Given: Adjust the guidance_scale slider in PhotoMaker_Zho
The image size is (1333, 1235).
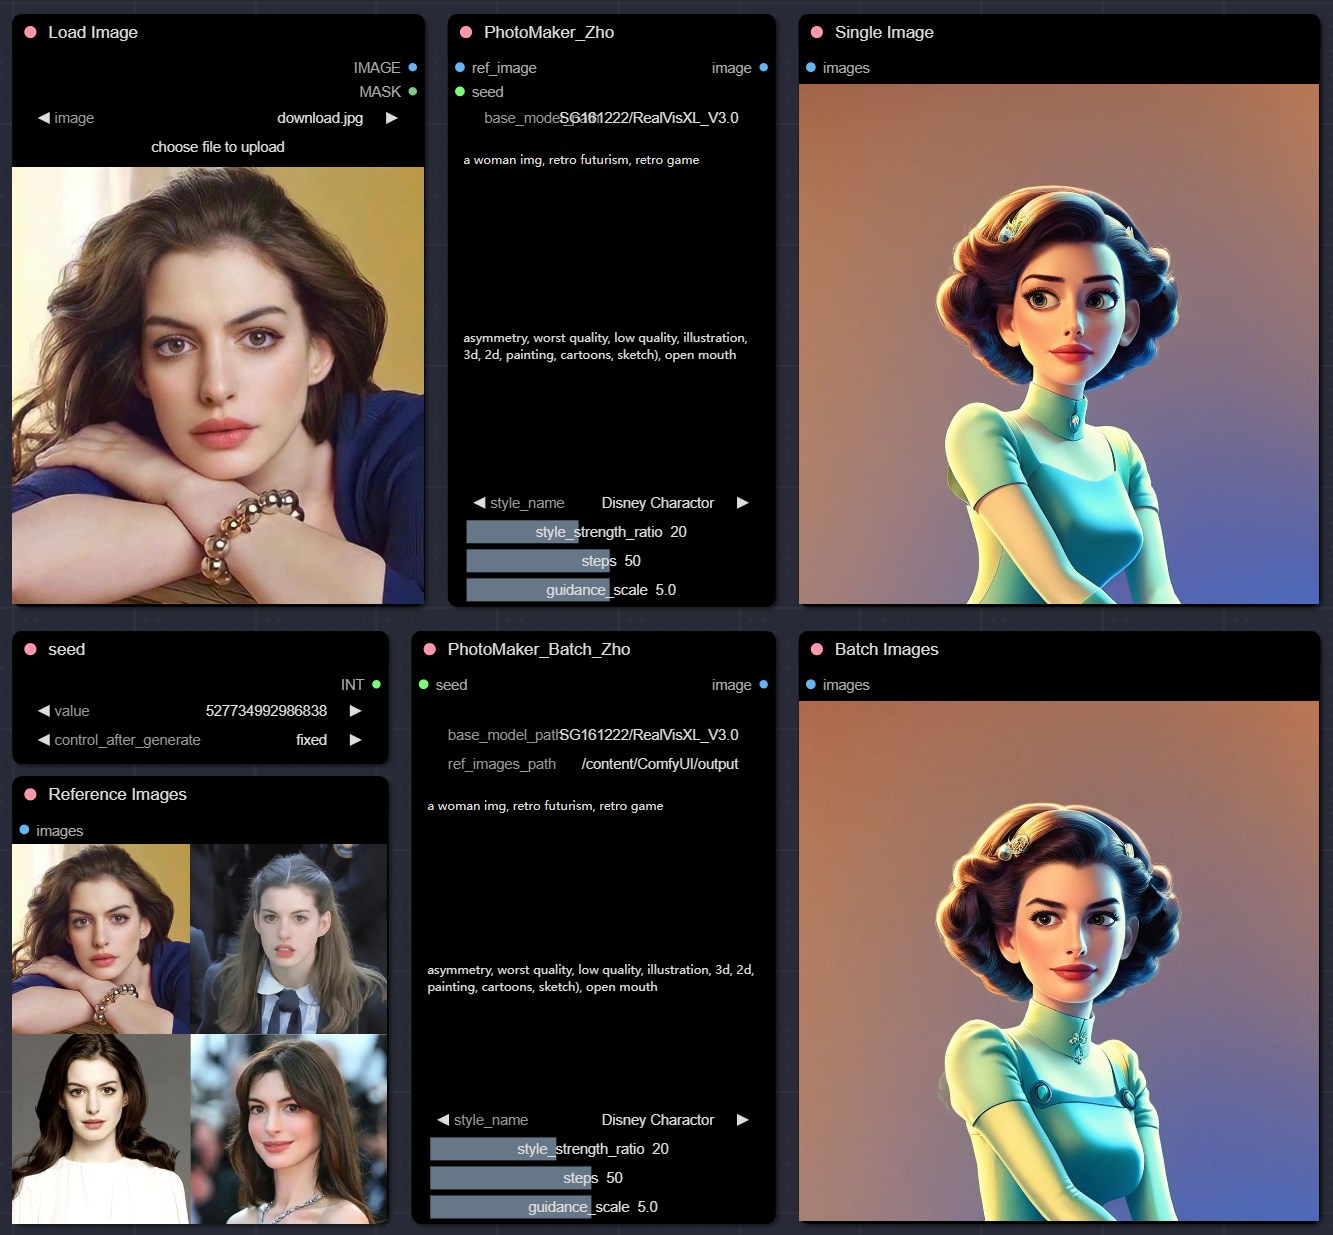Looking at the screenshot, I should (611, 590).
